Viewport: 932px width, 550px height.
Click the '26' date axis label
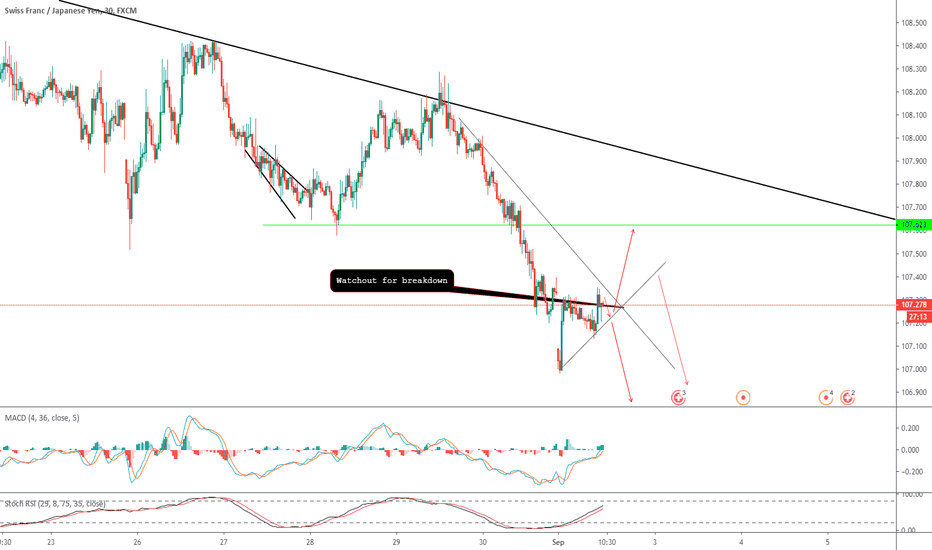(x=137, y=542)
